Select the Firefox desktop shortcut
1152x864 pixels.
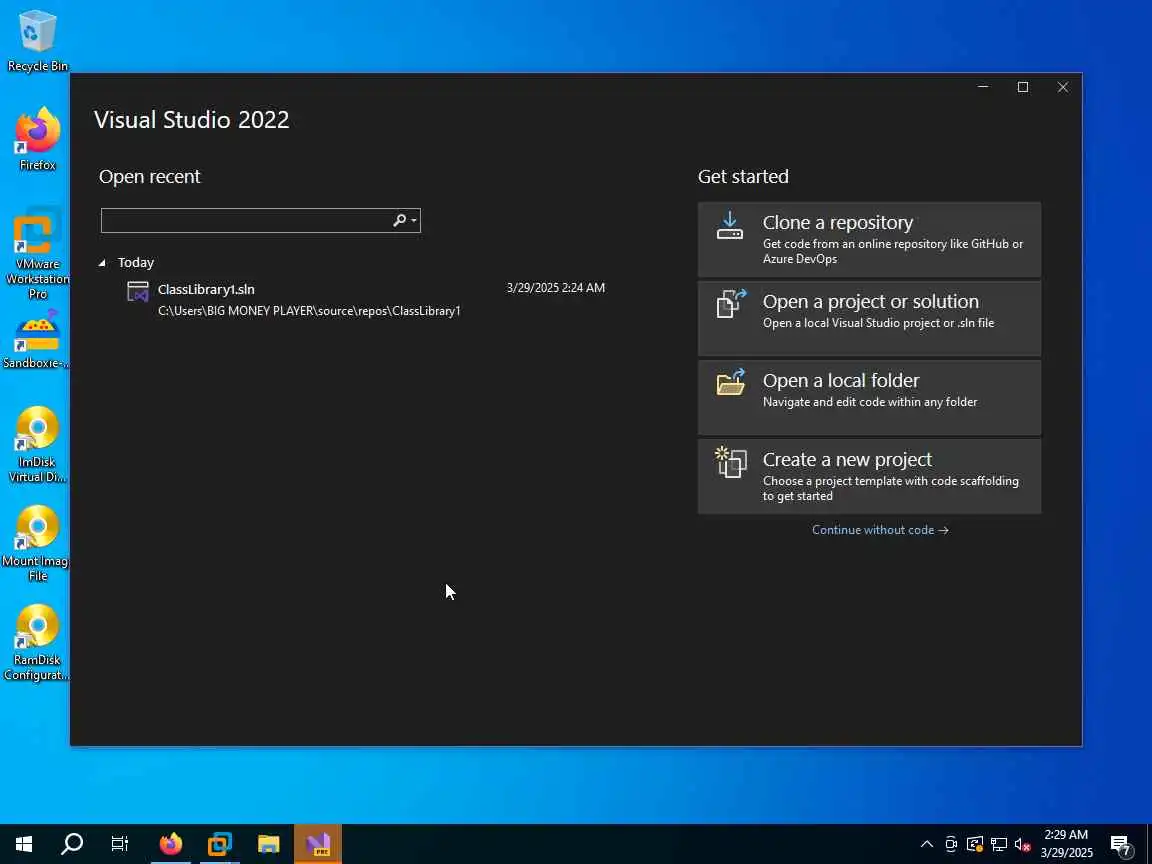point(37,140)
